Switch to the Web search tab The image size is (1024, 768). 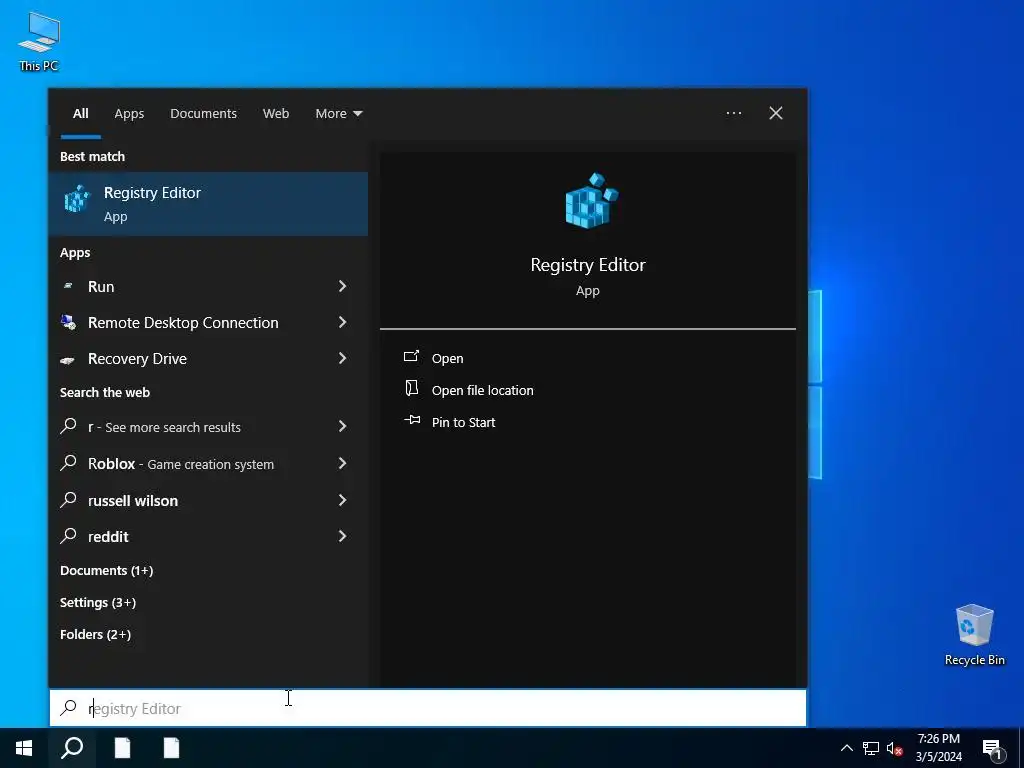click(276, 114)
